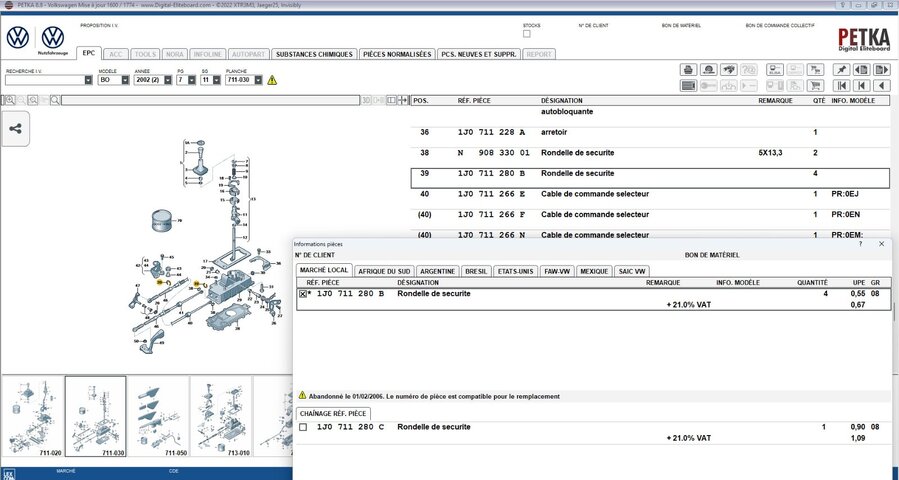Jump to first illustration with double-bar arrow
The height and width of the screenshot is (480, 899).
pyautogui.click(x=841, y=85)
